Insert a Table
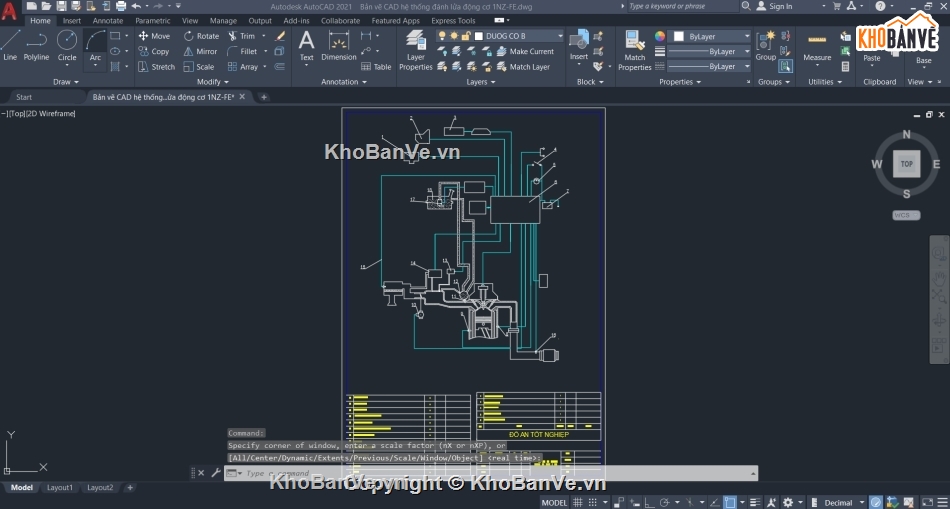Viewport: 950px width, 509px height. (376, 67)
